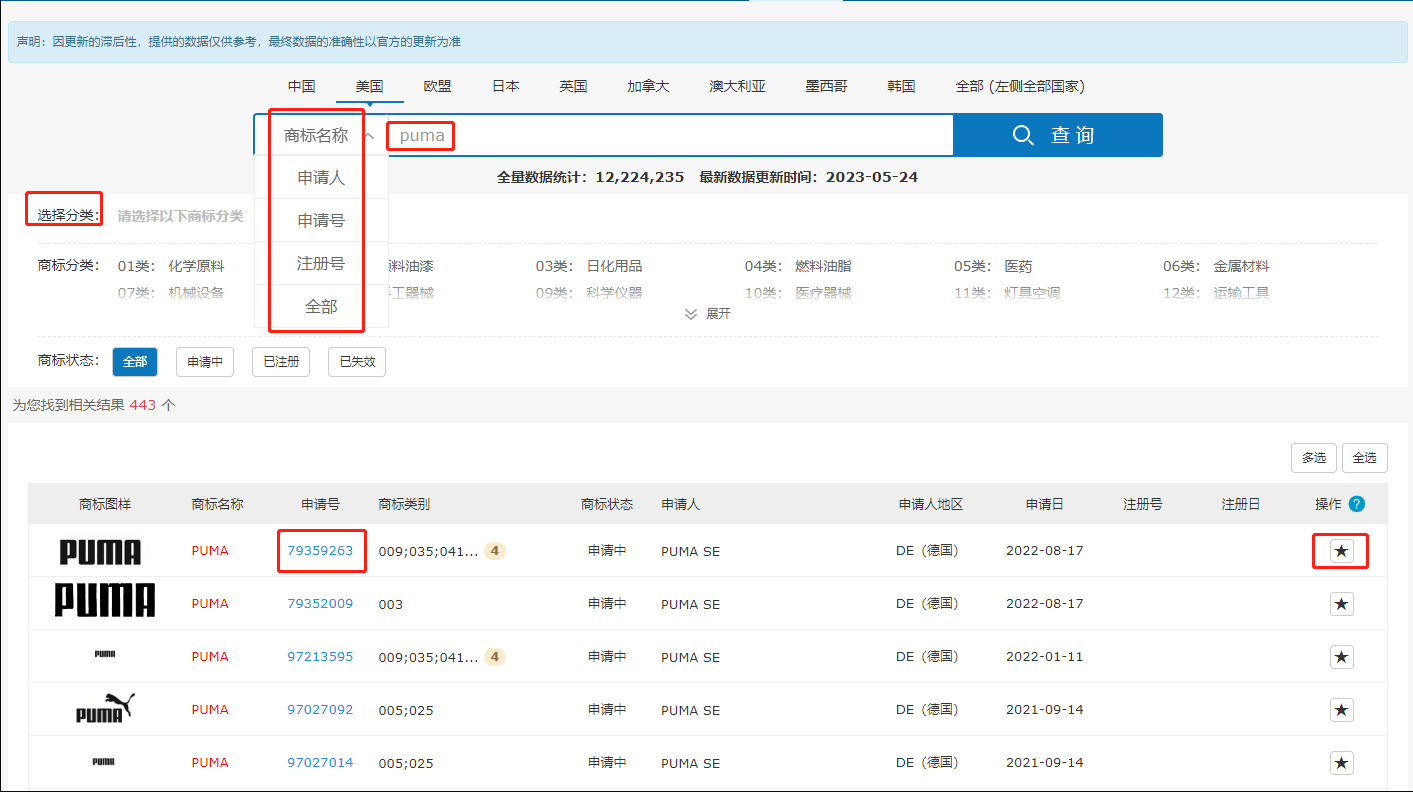Screen dimensions: 1413x792
Task: Open the leaping cat PUMA logo for 97027092
Action: (x=105, y=708)
